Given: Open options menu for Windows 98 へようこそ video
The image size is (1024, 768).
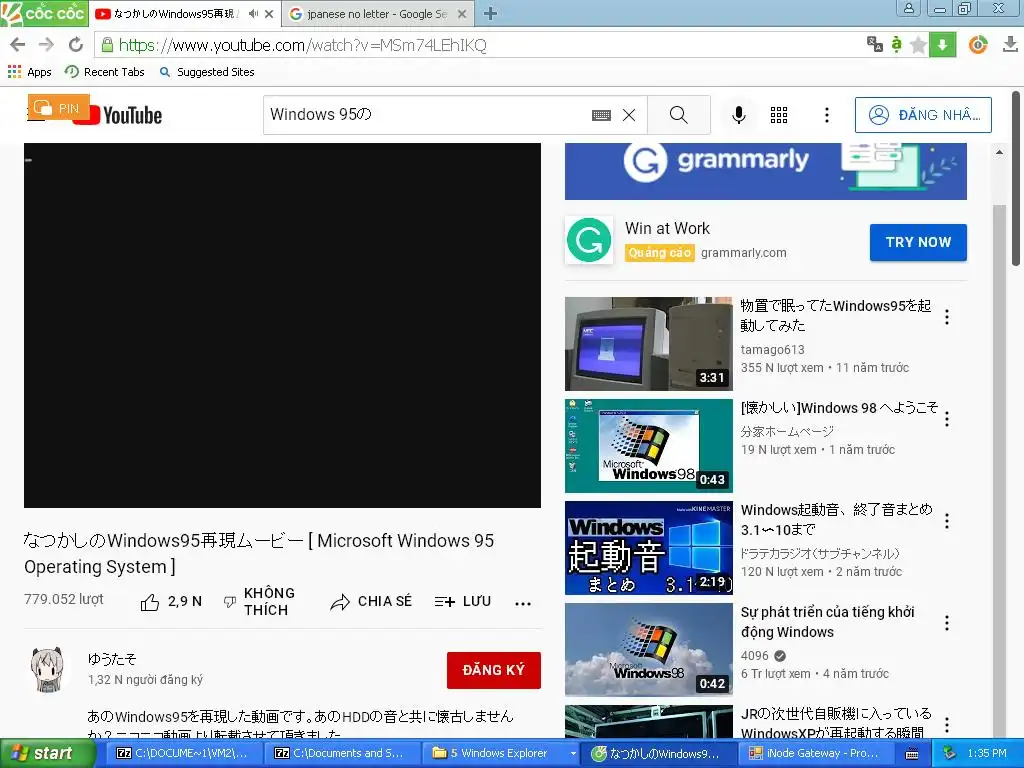Looking at the screenshot, I should [946, 419].
